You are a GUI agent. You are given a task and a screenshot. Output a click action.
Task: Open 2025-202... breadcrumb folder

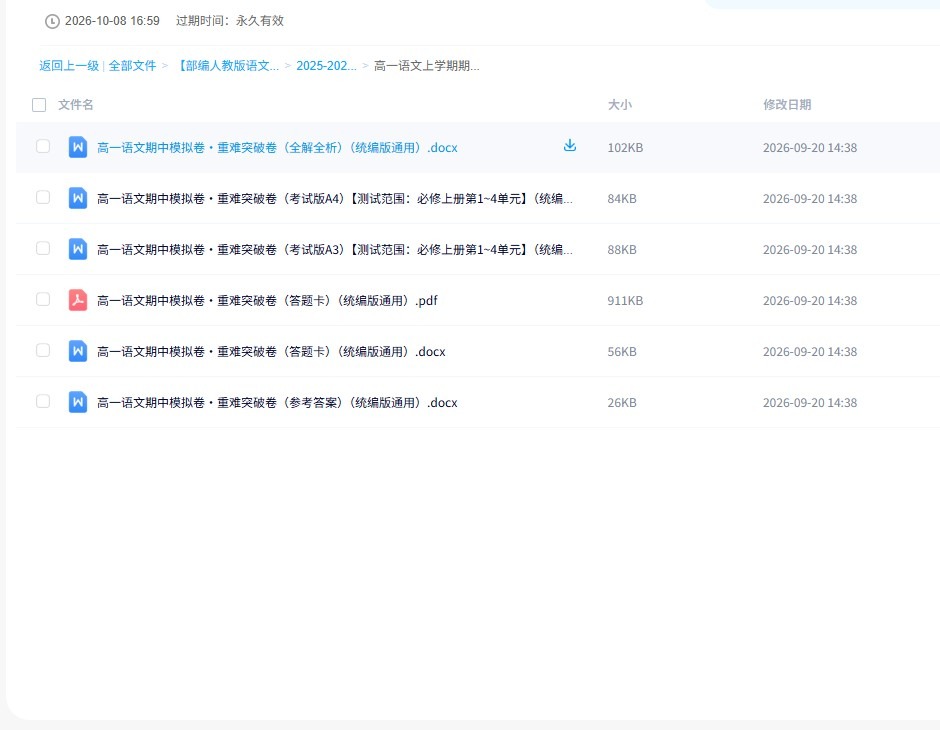click(326, 66)
